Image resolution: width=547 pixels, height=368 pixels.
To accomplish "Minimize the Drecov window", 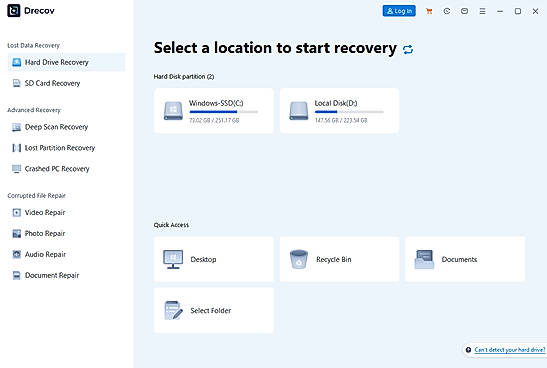I will click(x=500, y=11).
